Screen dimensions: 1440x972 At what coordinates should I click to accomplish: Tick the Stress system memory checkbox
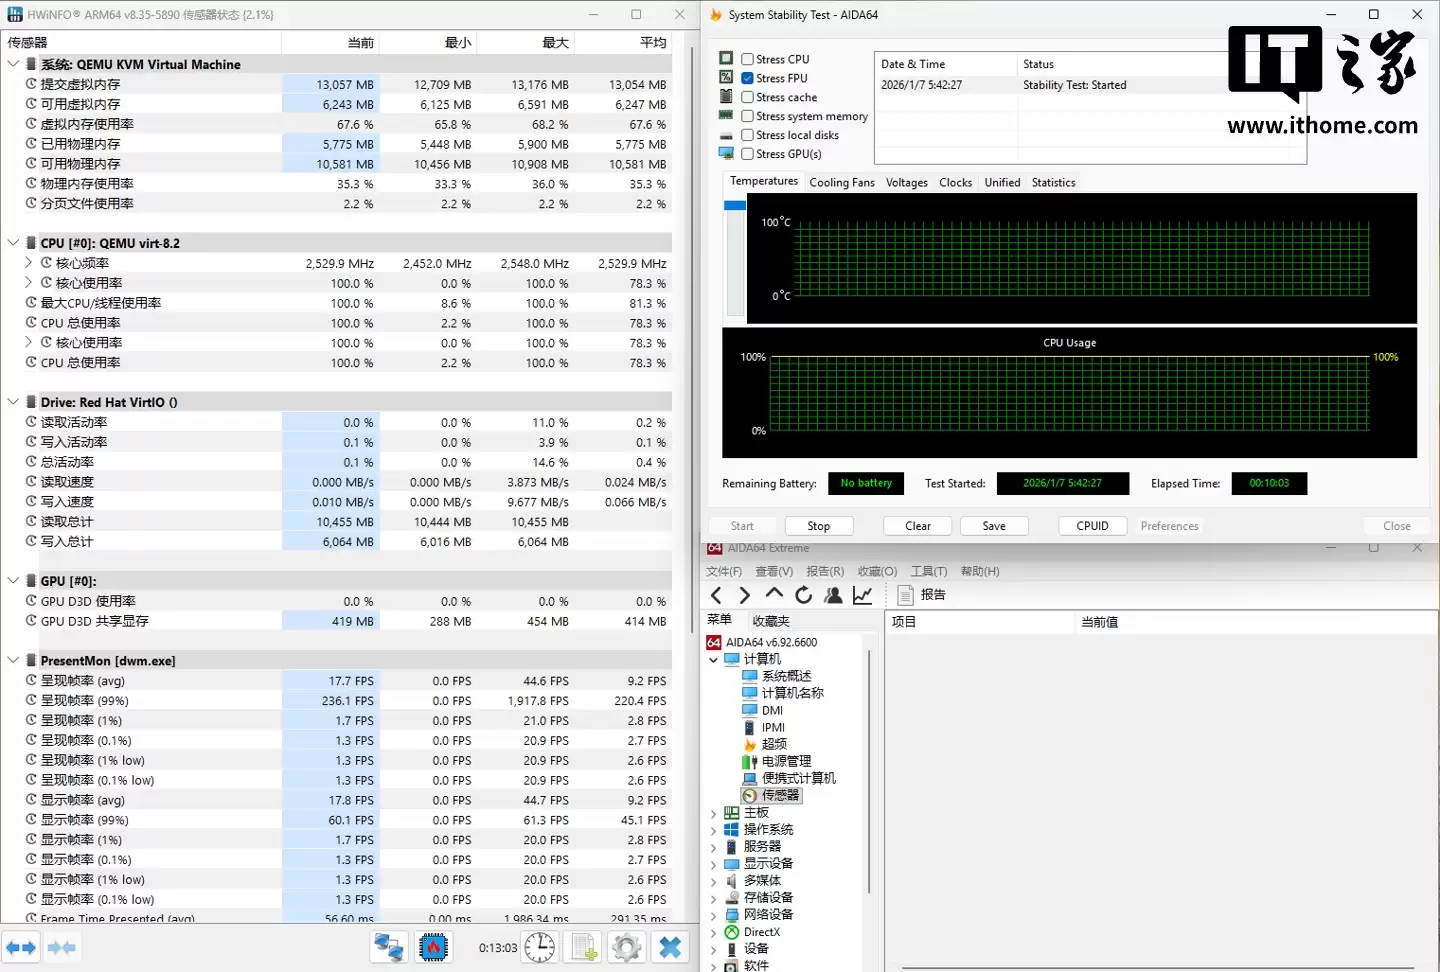[x=747, y=116]
